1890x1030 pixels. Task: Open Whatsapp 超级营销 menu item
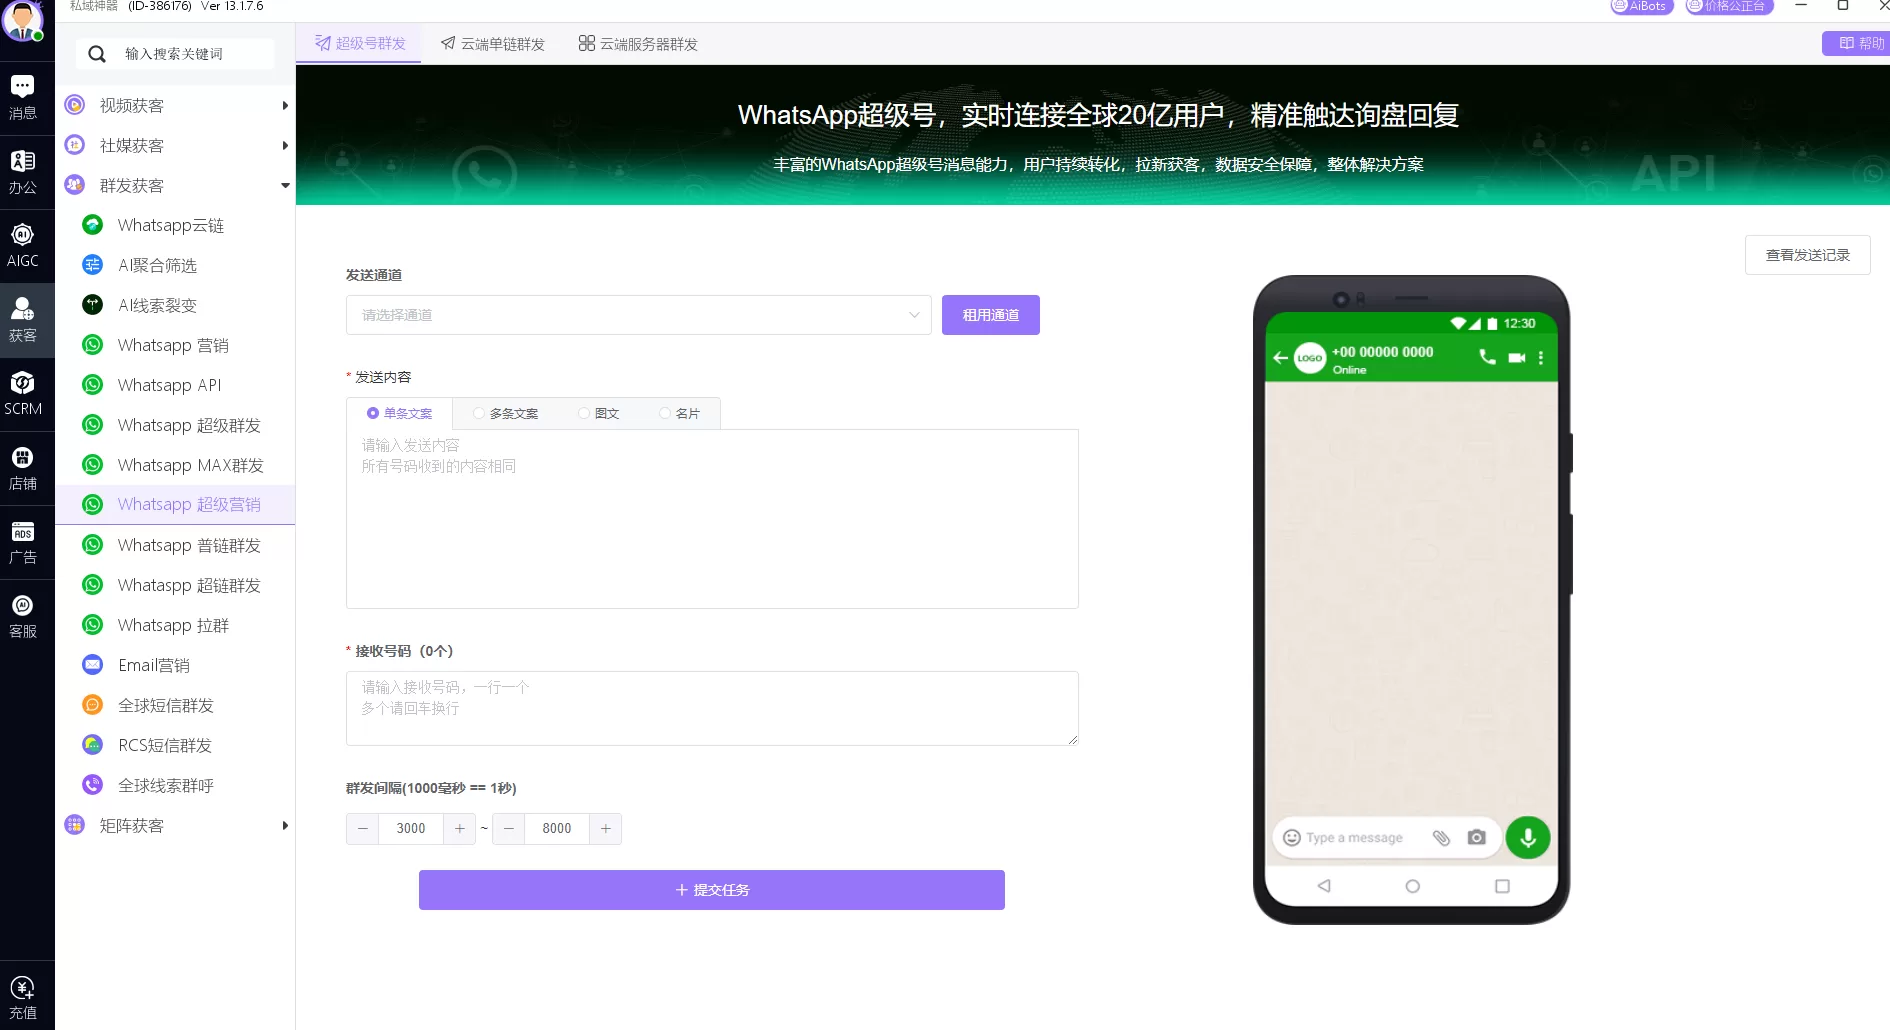[176, 504]
